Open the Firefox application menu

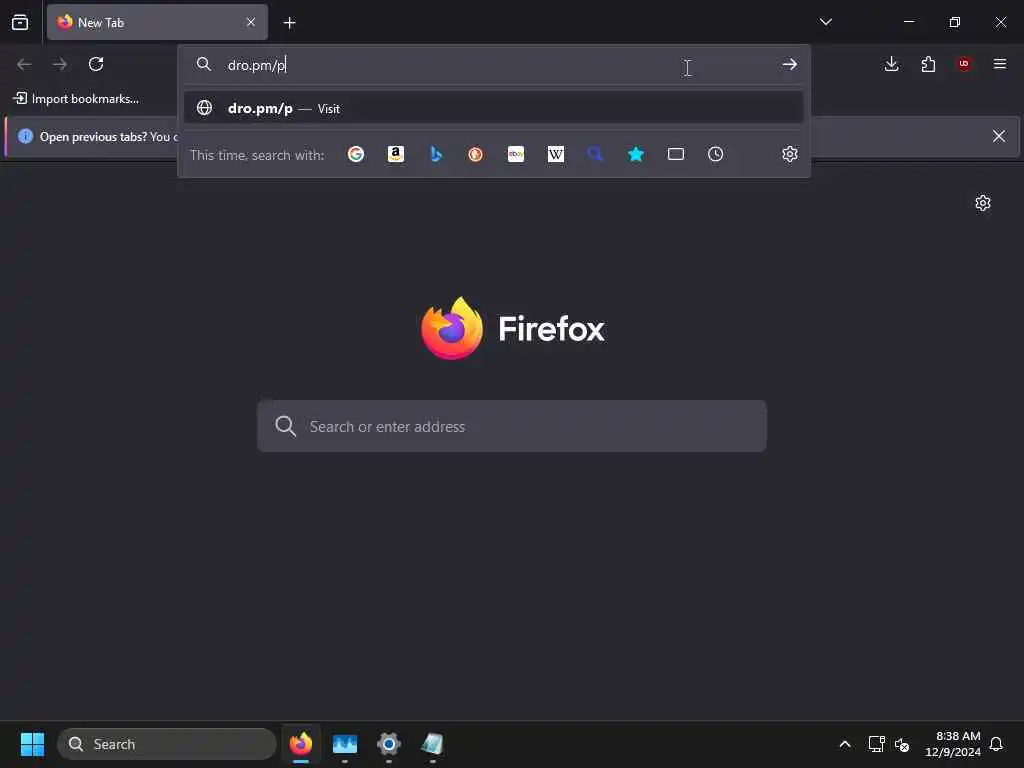1000,64
